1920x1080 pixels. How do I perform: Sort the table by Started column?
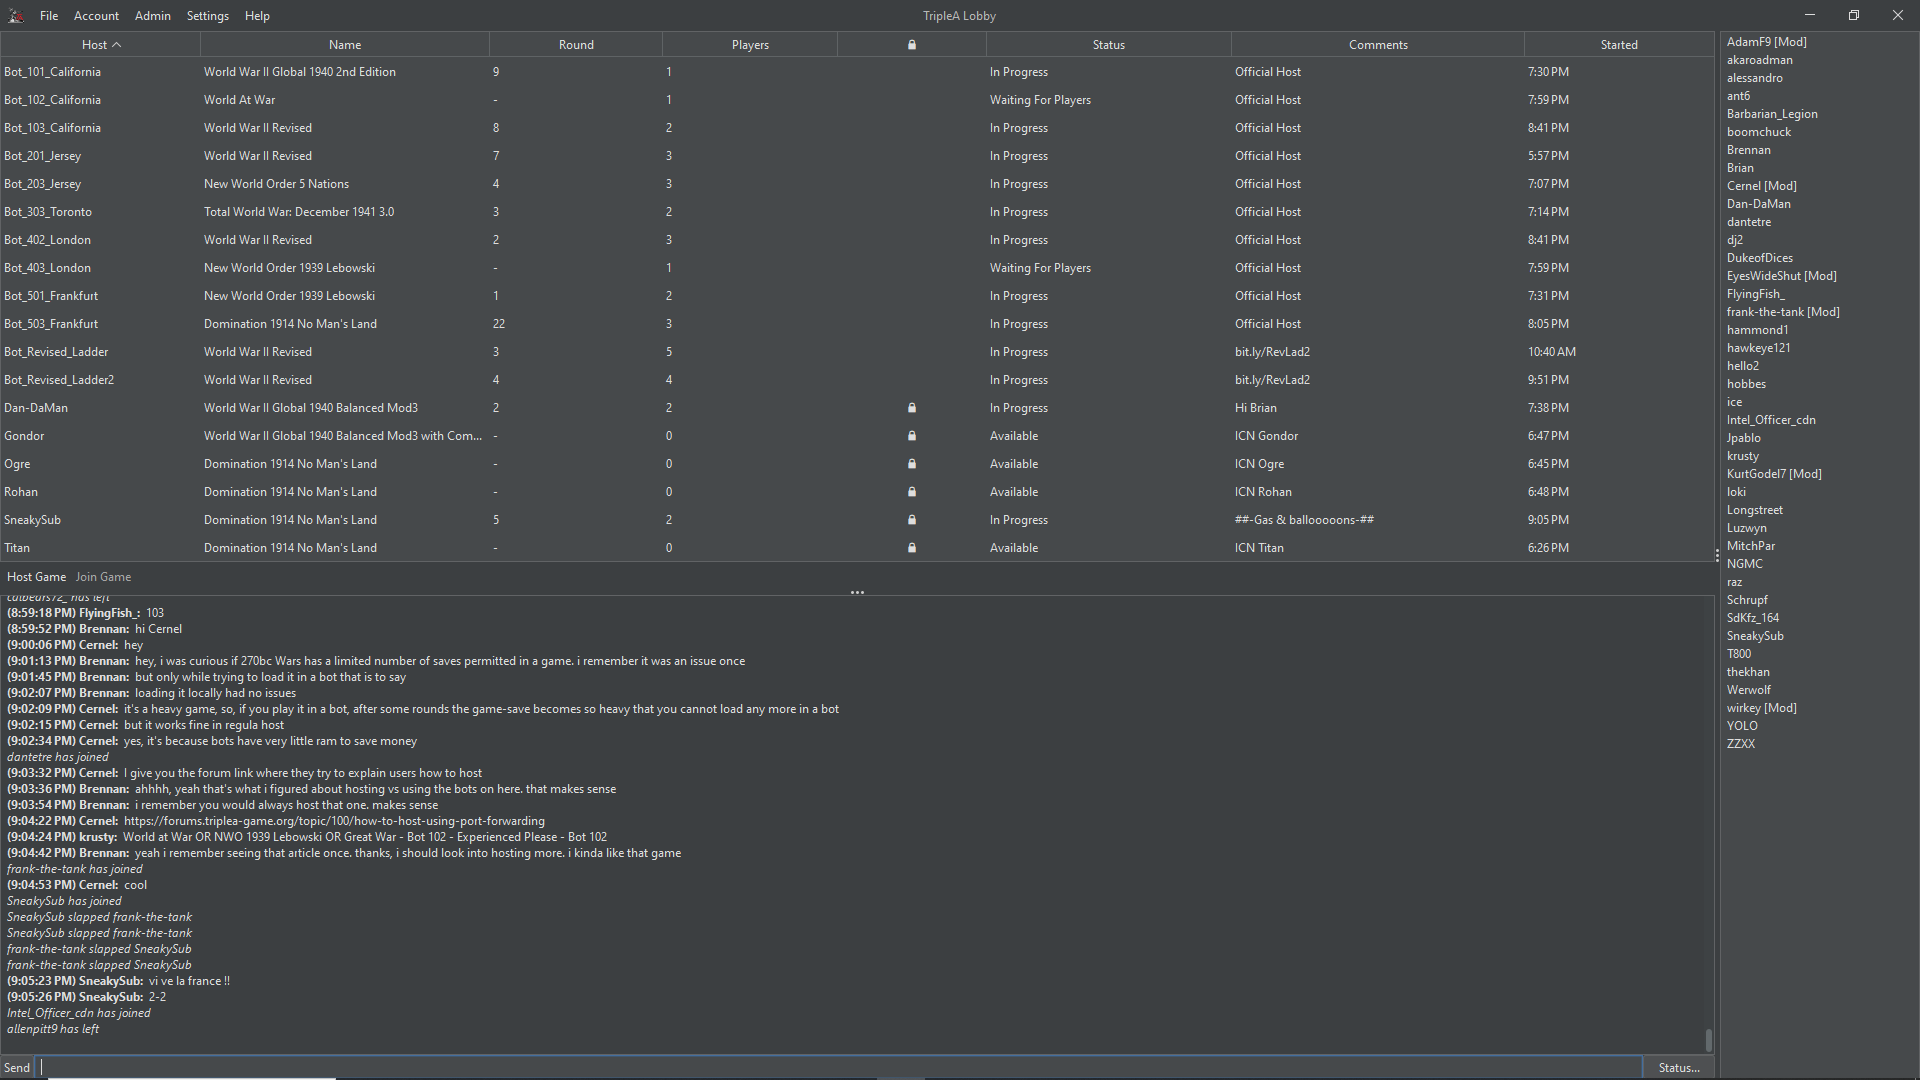point(1619,45)
